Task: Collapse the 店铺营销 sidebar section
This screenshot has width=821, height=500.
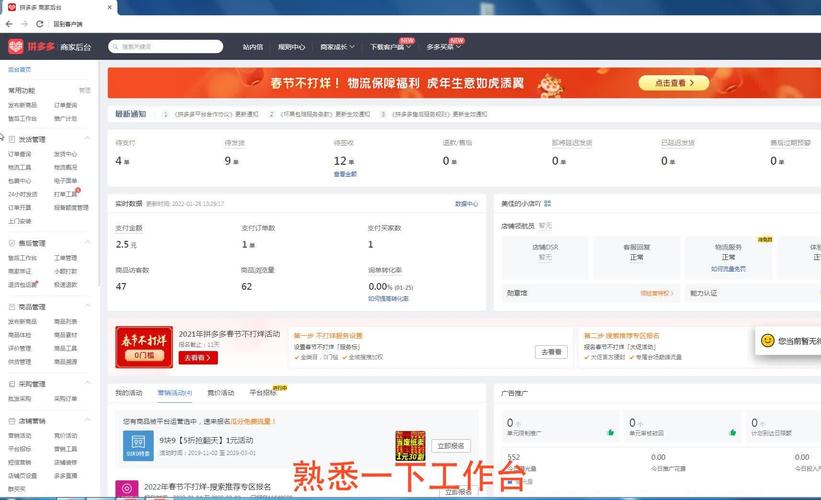Action: pos(87,420)
